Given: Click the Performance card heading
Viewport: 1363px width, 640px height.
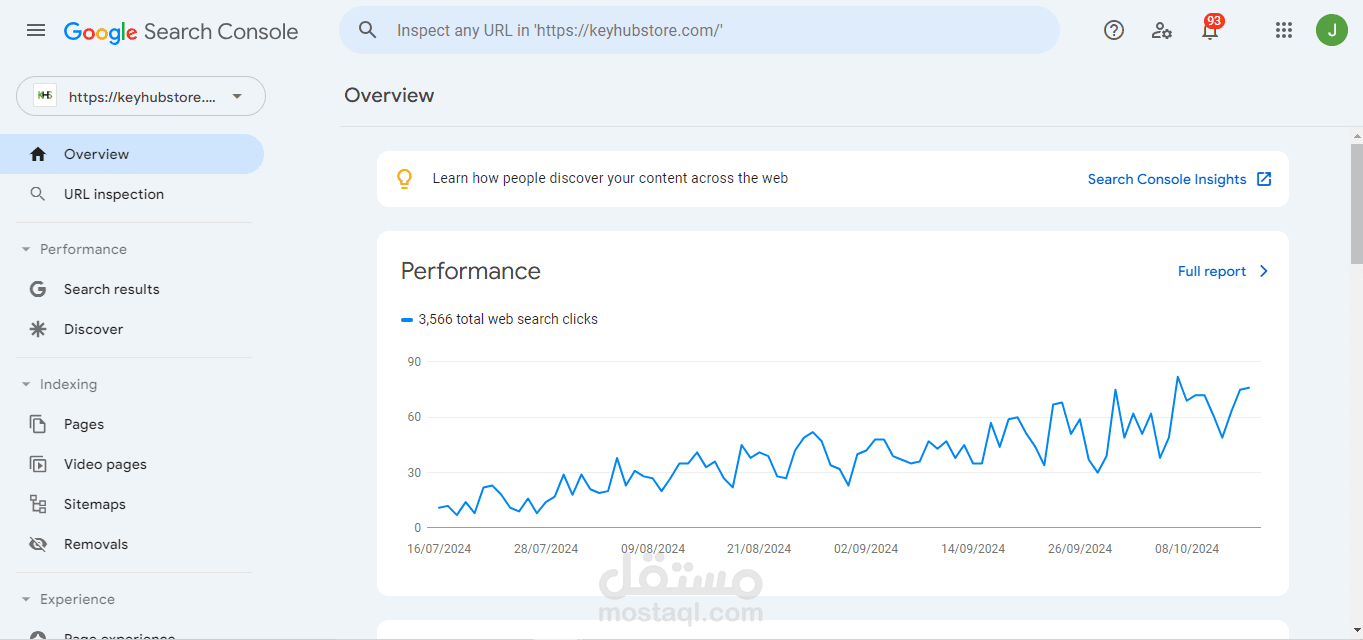Looking at the screenshot, I should click(471, 271).
